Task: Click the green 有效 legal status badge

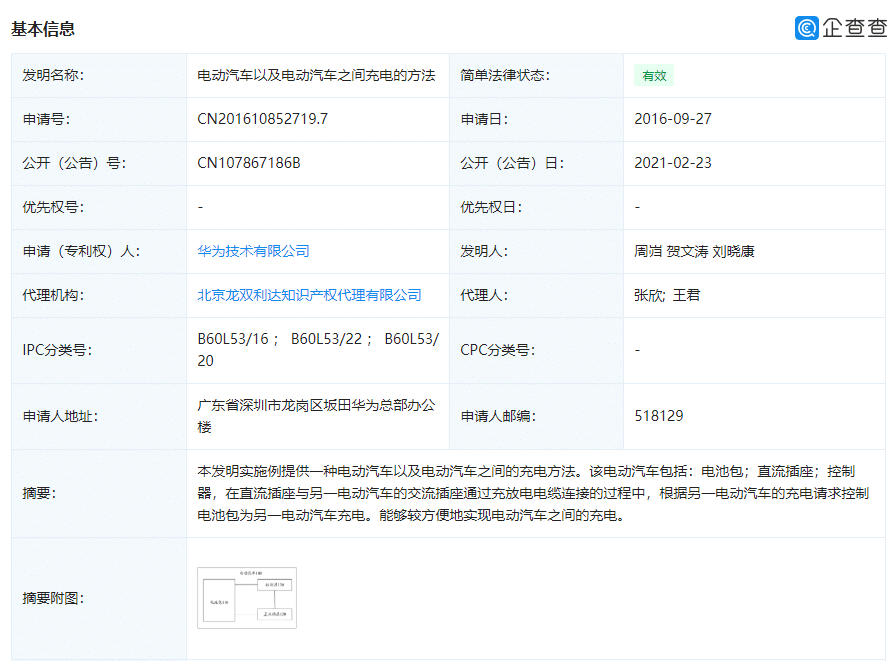Action: (652, 75)
